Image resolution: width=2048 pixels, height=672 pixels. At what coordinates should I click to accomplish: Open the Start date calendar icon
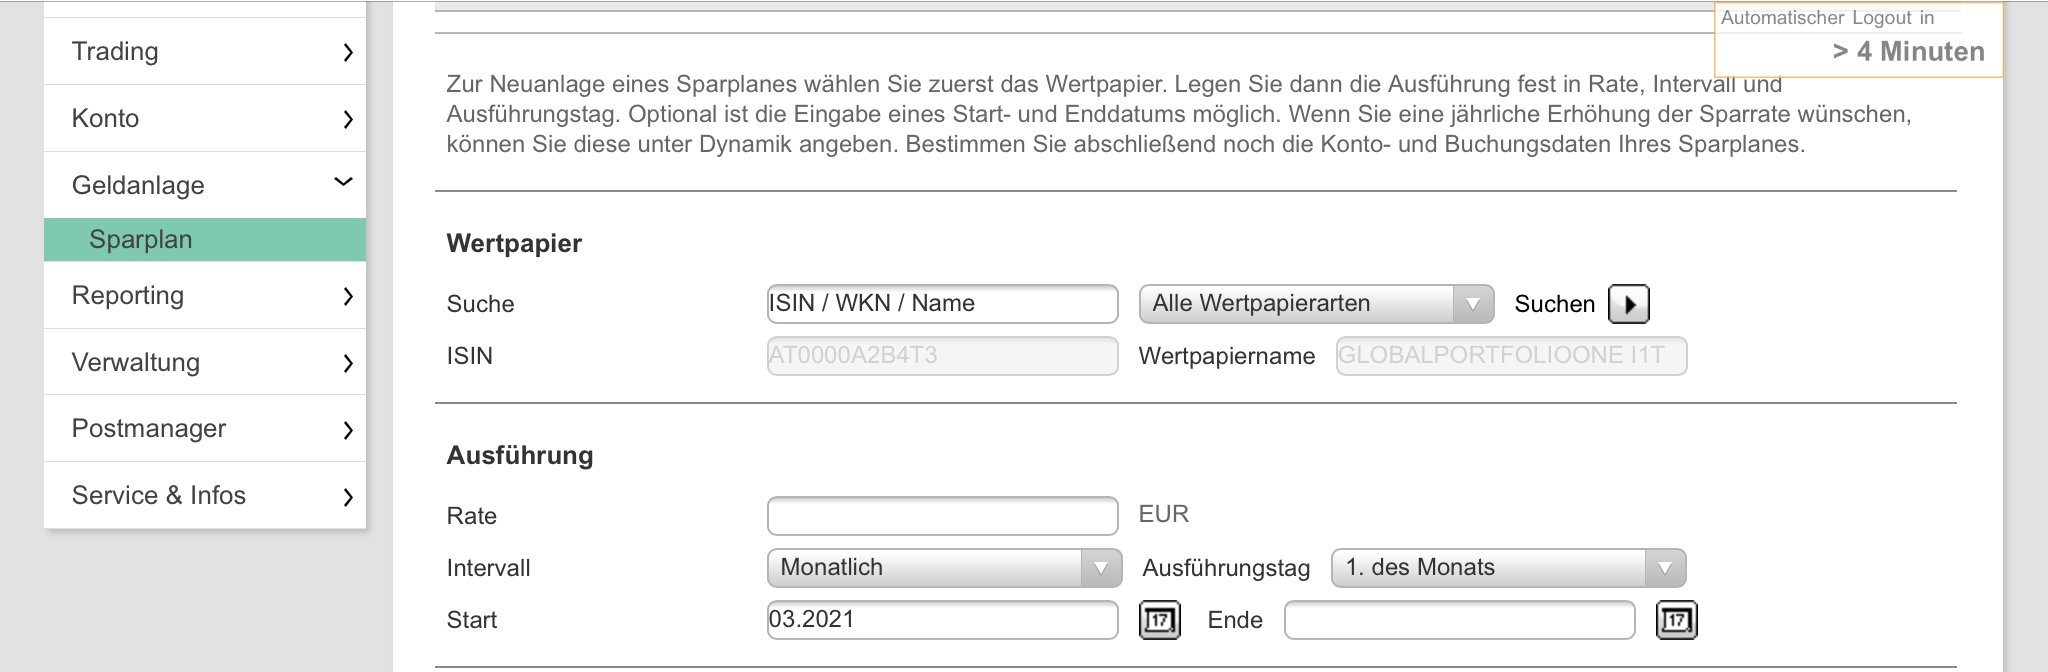[1159, 620]
